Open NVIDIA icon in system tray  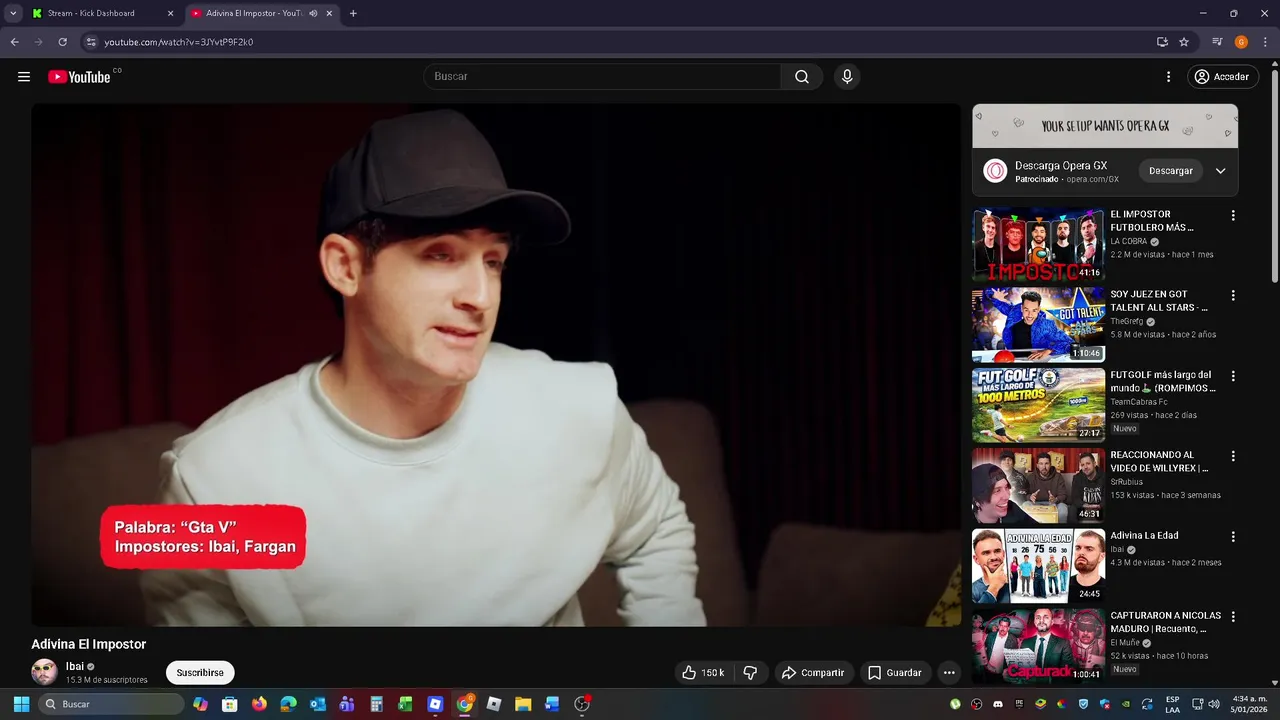point(1127,704)
